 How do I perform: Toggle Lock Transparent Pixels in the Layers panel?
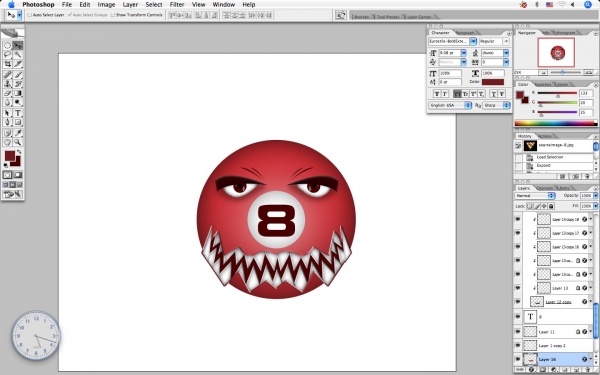click(530, 206)
